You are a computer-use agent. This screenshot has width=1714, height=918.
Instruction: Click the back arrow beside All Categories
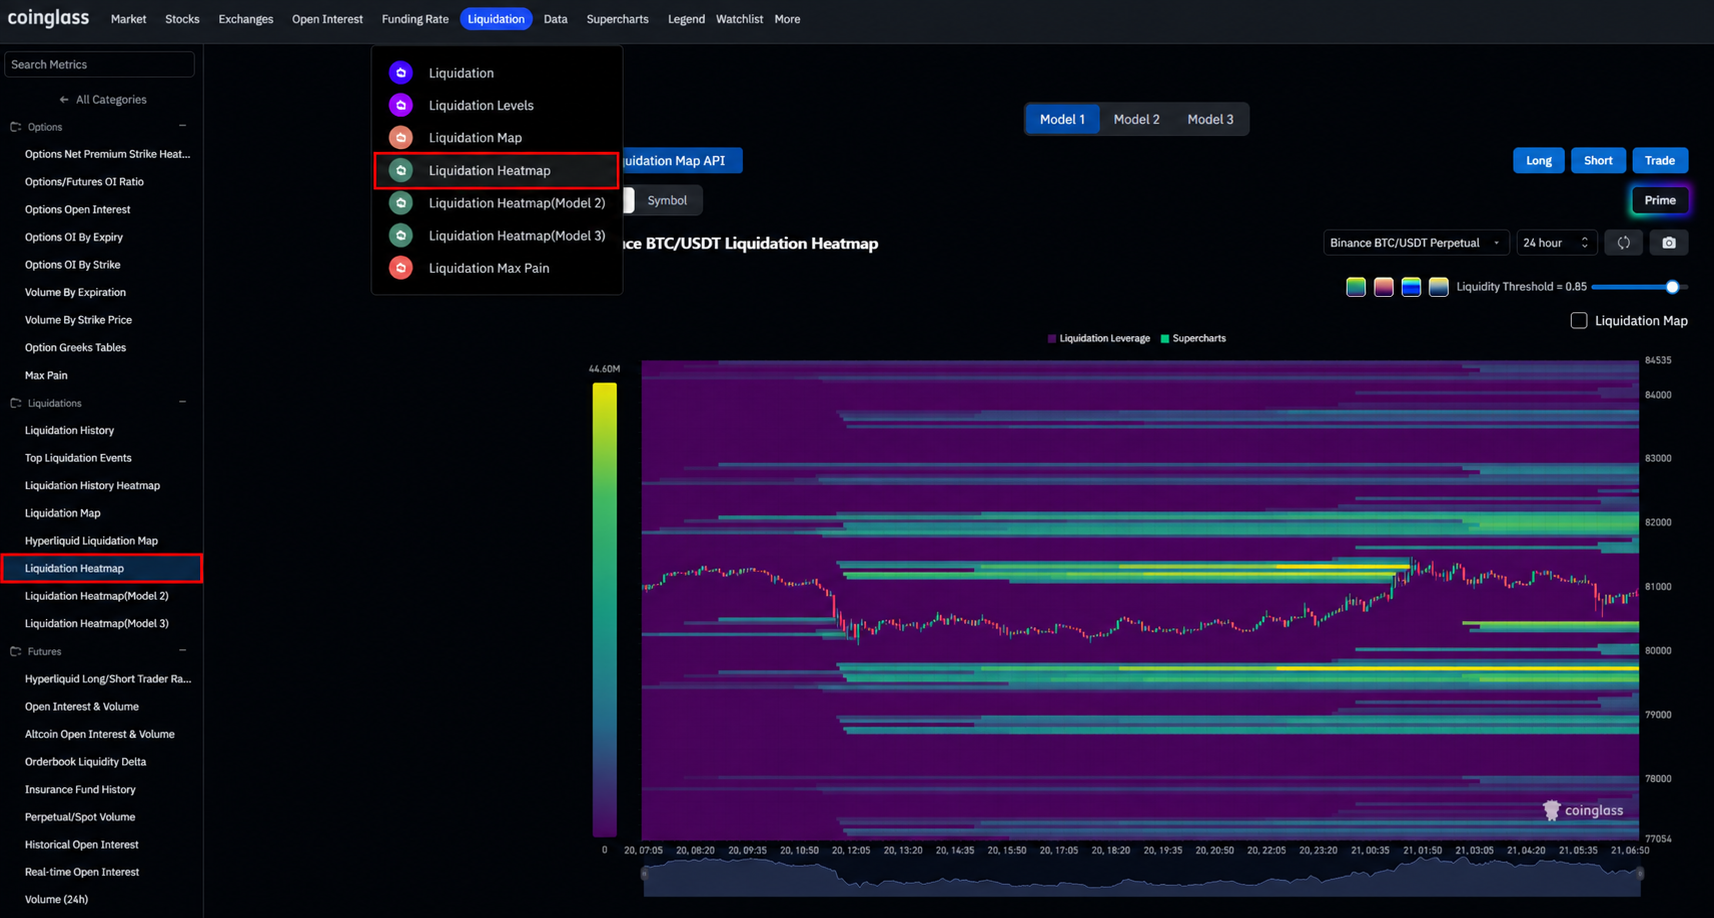[64, 100]
